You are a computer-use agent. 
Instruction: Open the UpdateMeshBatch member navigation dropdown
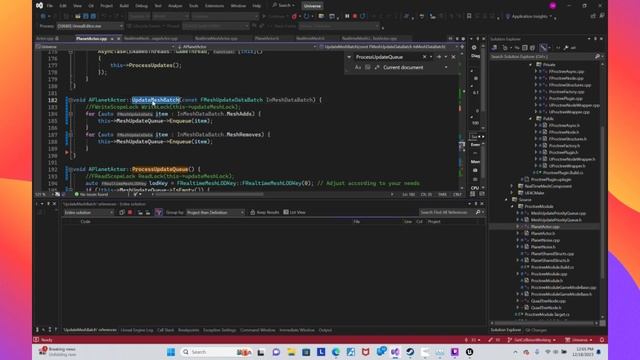point(388,47)
